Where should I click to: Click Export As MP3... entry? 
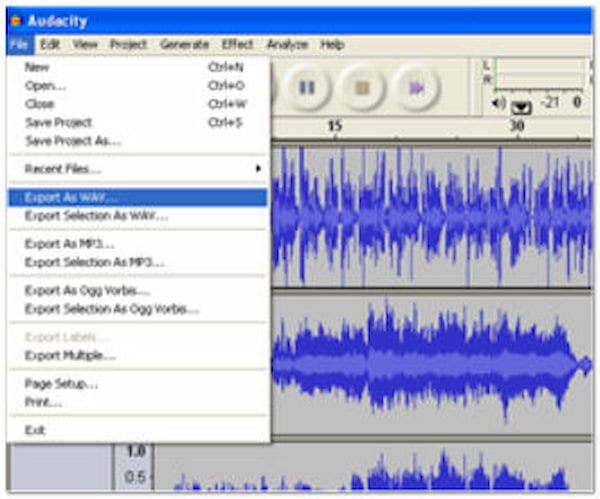(138, 244)
